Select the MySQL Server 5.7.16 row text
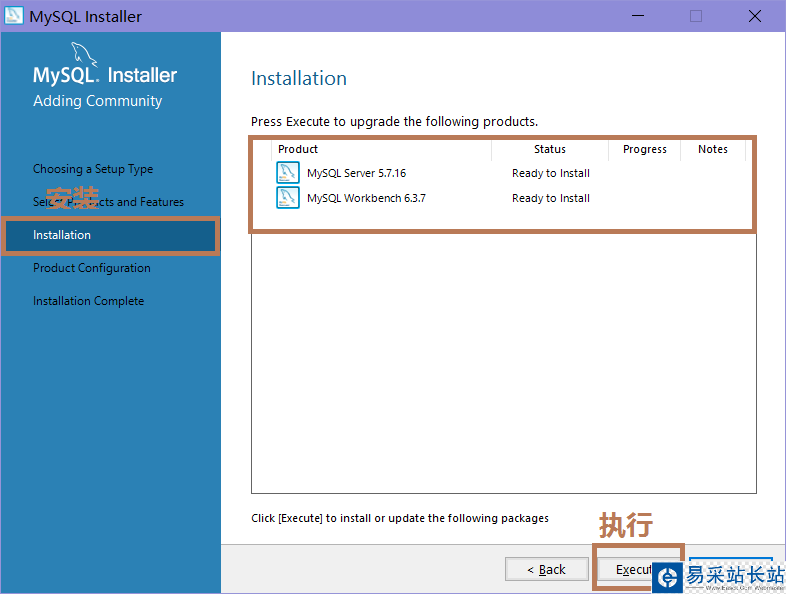 tap(356, 173)
